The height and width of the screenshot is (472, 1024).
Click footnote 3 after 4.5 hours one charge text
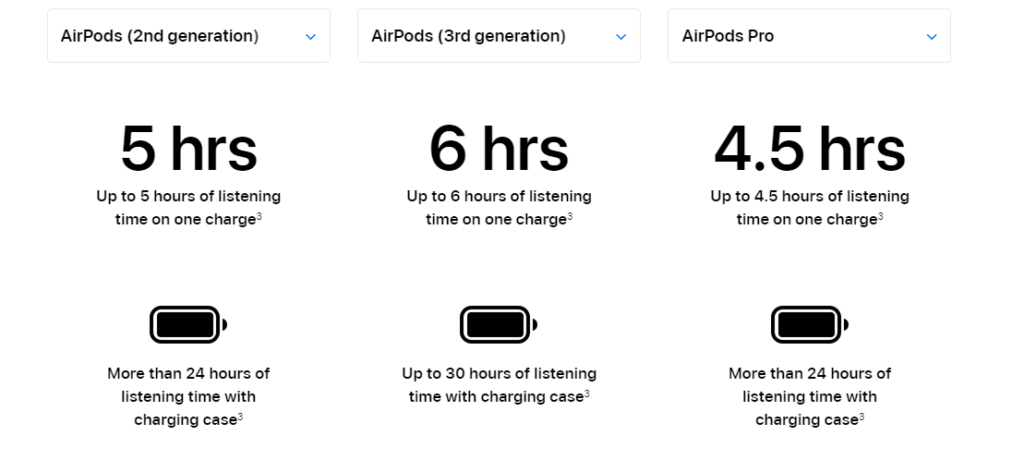point(880,216)
